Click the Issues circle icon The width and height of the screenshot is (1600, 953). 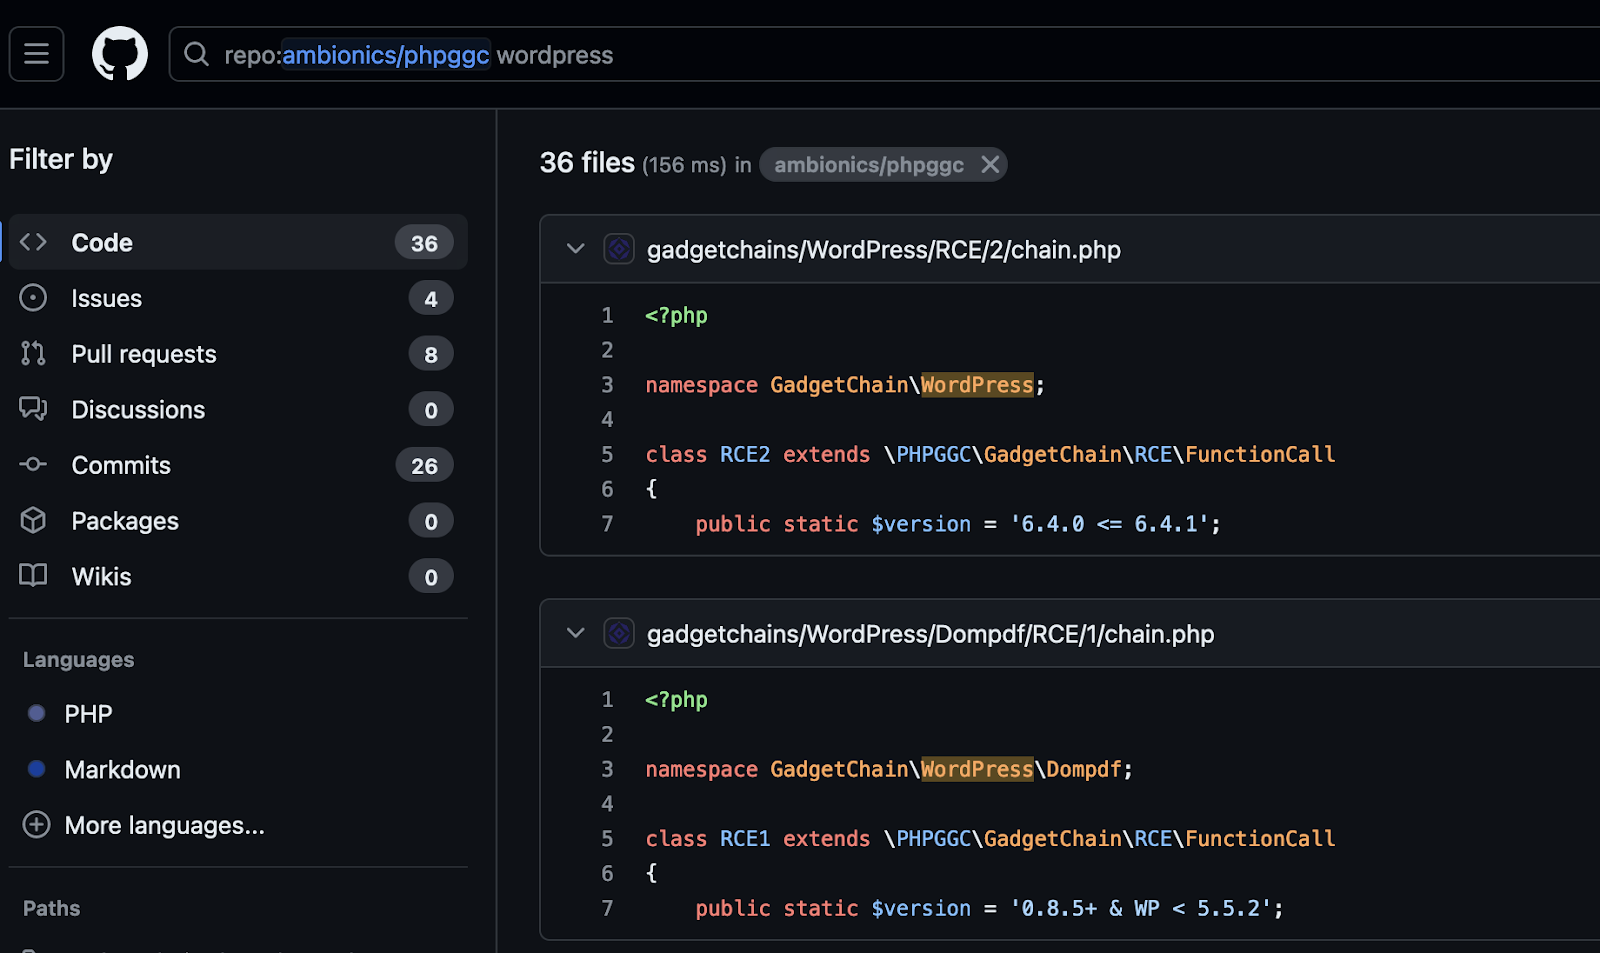coord(33,298)
